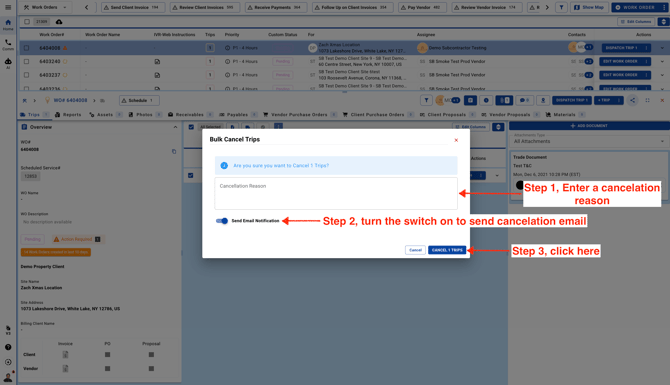Click Edit Columns above the work orders table
The image size is (670, 385).
636,22
